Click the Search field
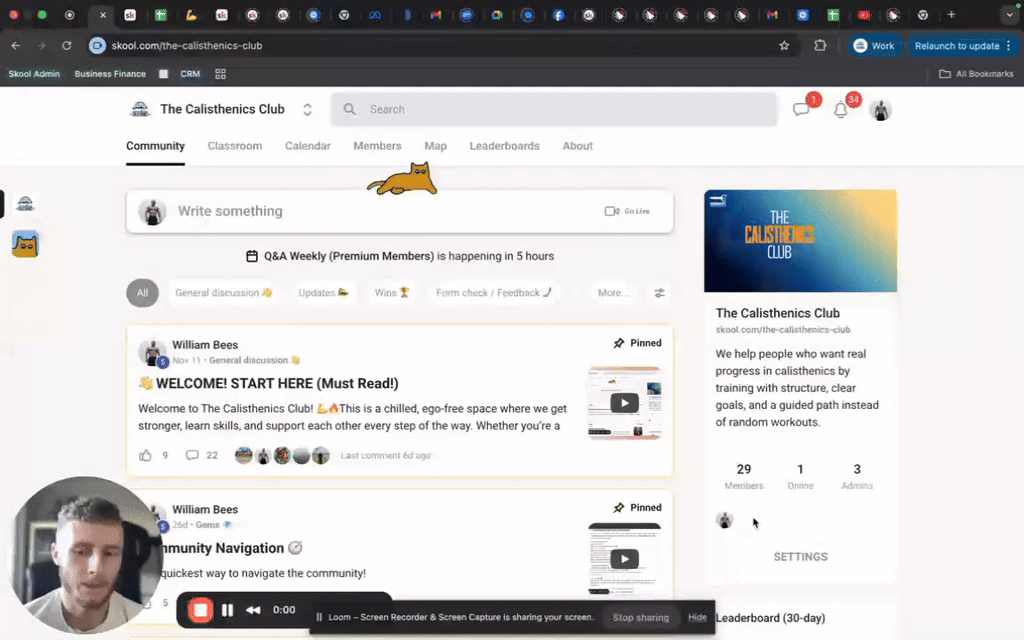The width and height of the screenshot is (1024, 640). tap(554, 109)
